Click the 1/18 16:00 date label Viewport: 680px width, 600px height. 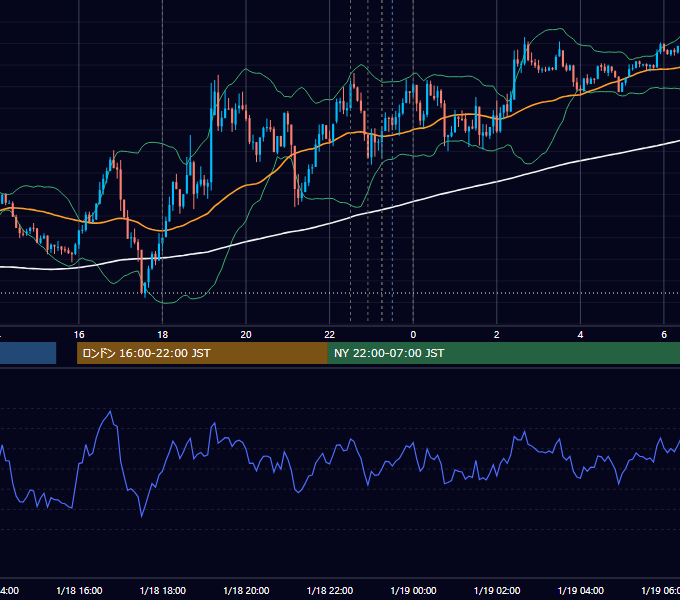79,591
